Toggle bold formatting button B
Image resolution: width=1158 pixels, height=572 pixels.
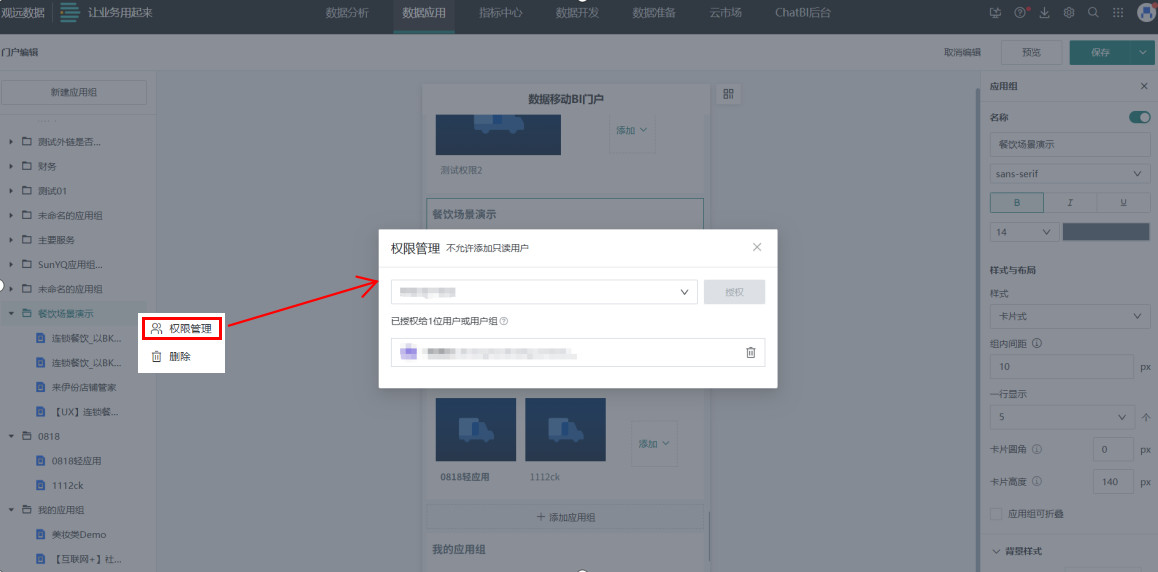[x=1016, y=203]
